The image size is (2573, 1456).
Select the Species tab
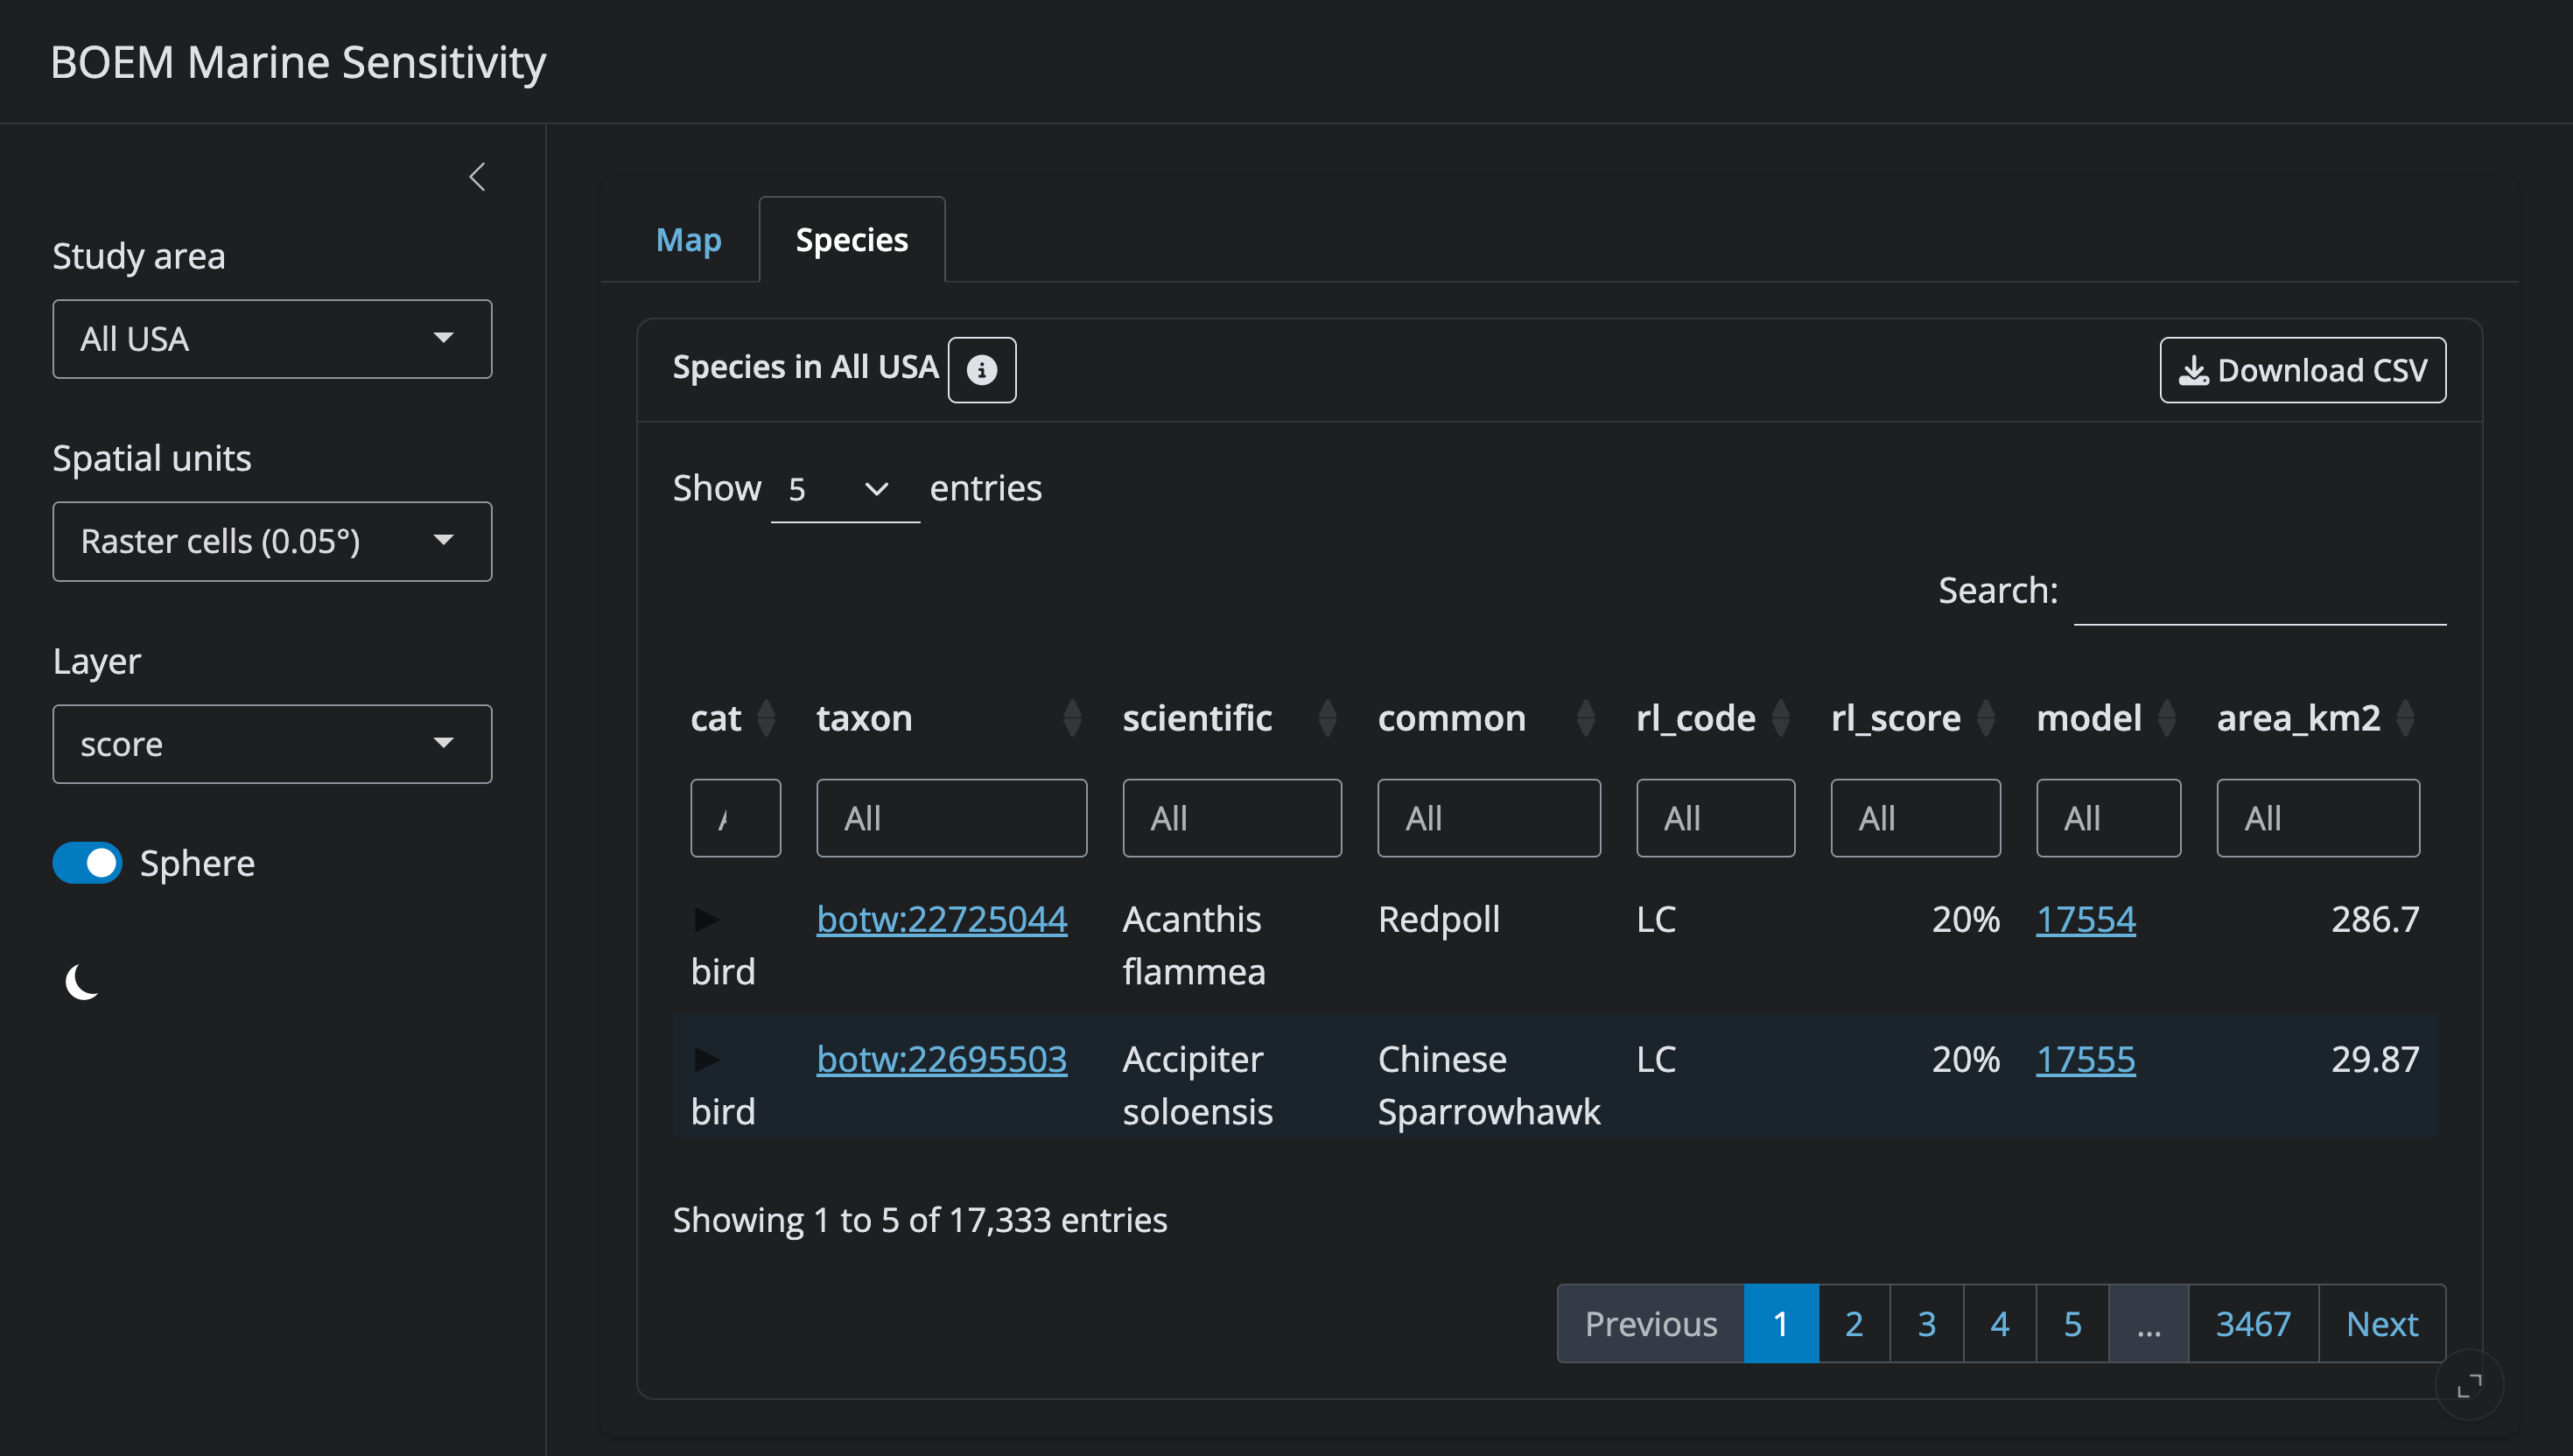tap(851, 240)
